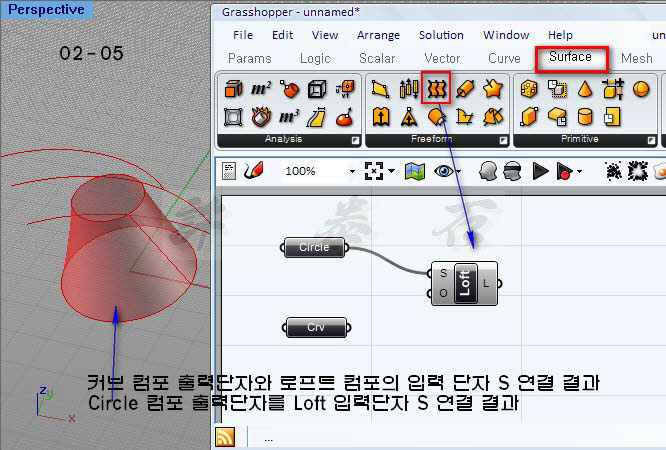
Task: Click the black play rebuild solution icon
Action: pyautogui.click(x=540, y=171)
